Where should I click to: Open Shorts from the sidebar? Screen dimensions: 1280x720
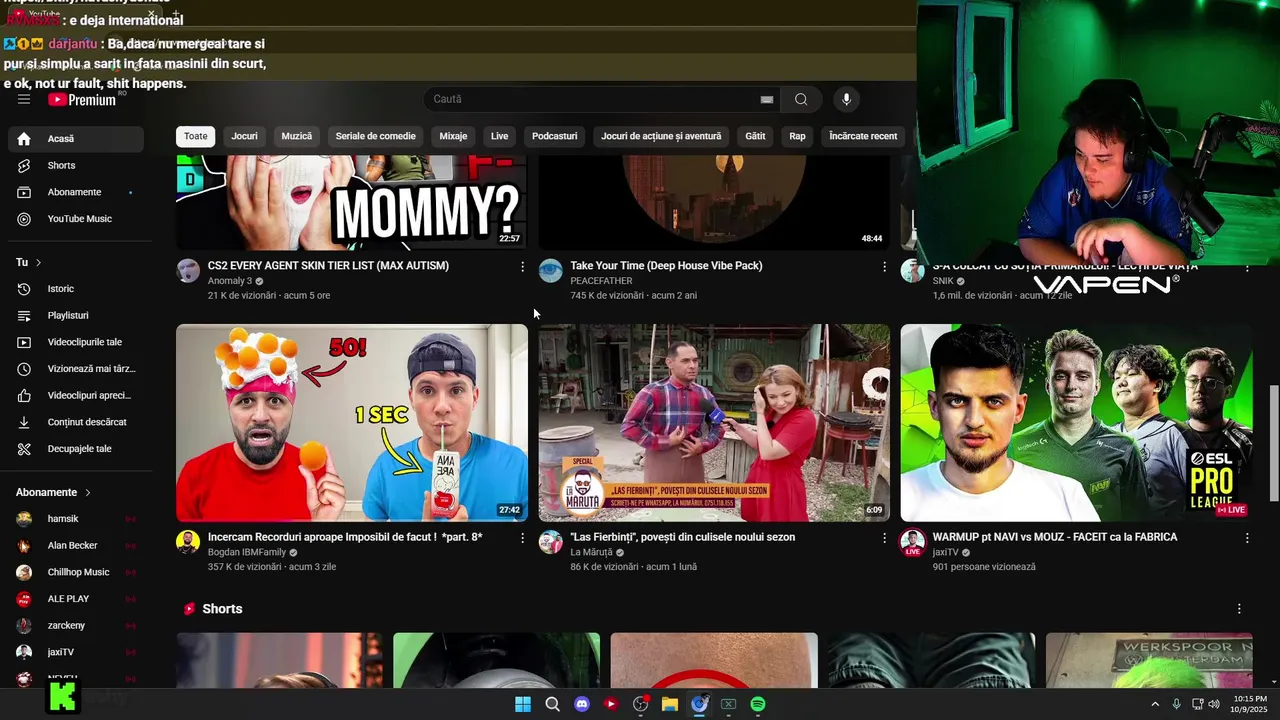pos(76,165)
